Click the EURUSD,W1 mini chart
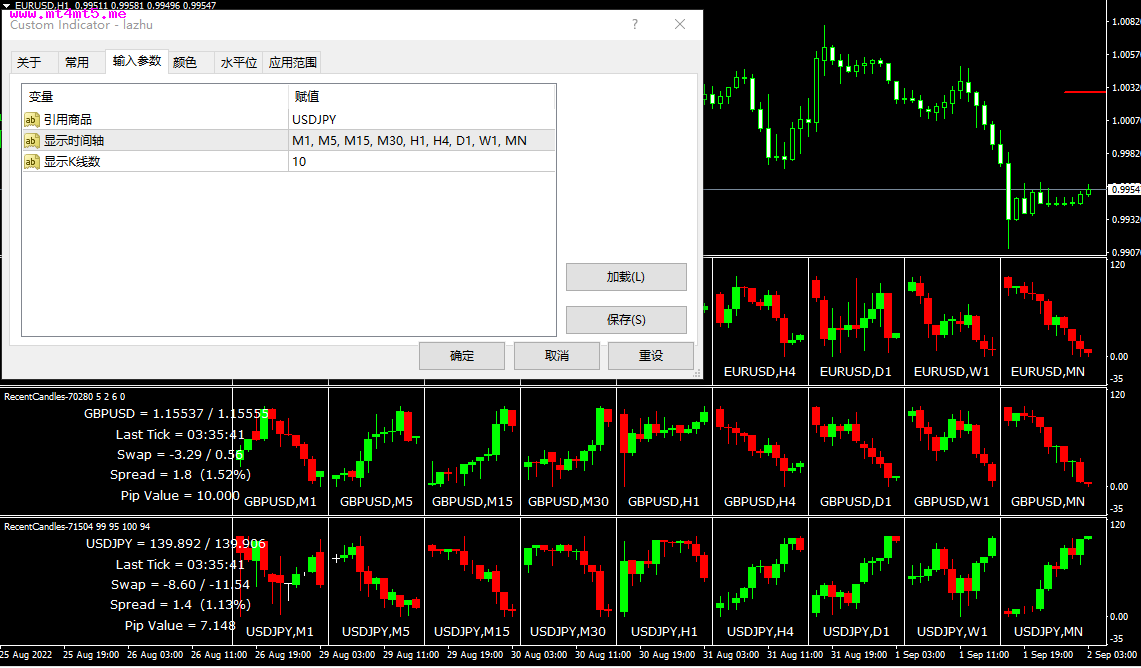This screenshot has width=1141, height=668. point(952,321)
